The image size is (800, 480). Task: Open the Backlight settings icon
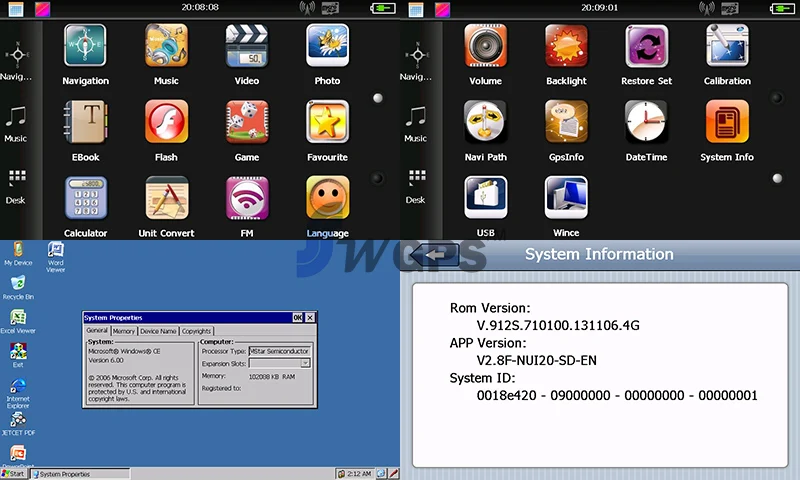click(566, 46)
